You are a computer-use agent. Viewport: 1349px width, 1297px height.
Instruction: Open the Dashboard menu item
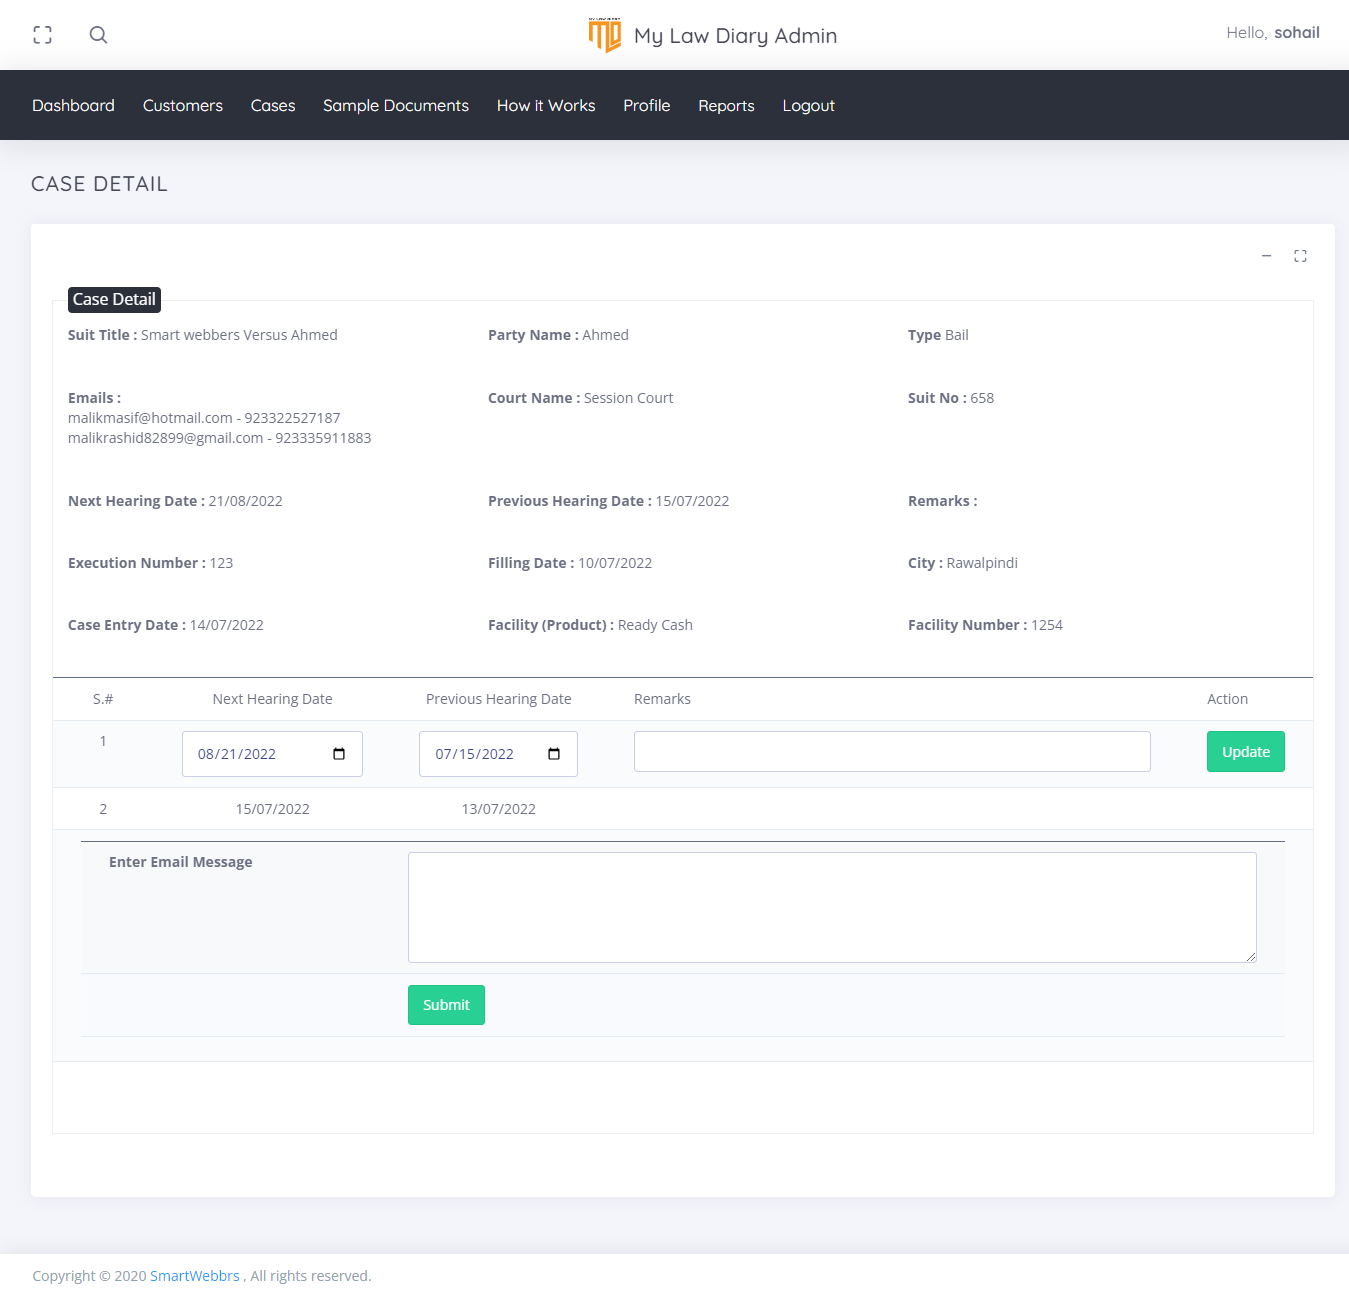click(x=73, y=105)
